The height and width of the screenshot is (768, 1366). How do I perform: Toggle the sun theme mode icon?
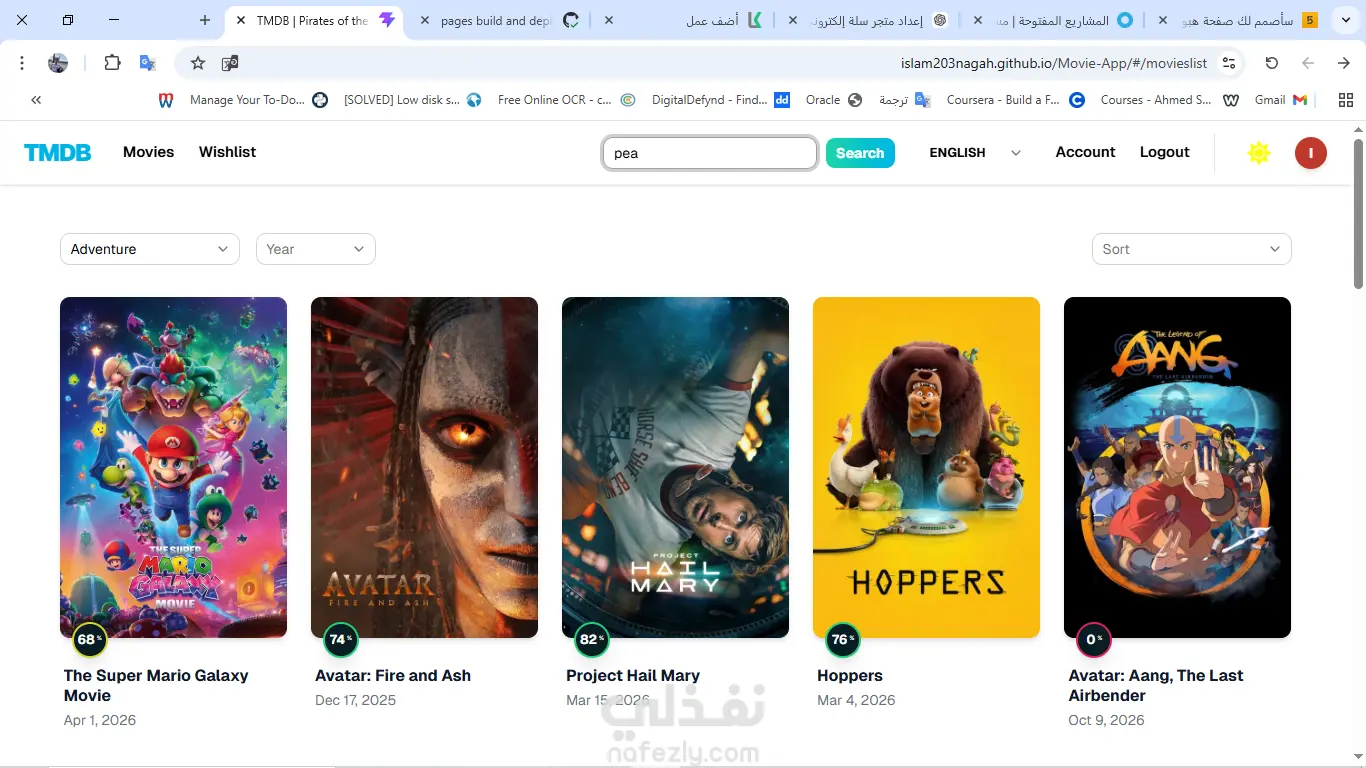1259,153
